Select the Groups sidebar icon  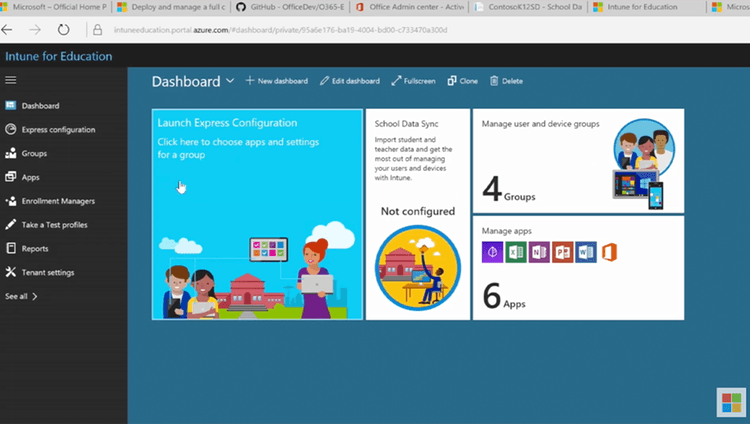coord(11,153)
